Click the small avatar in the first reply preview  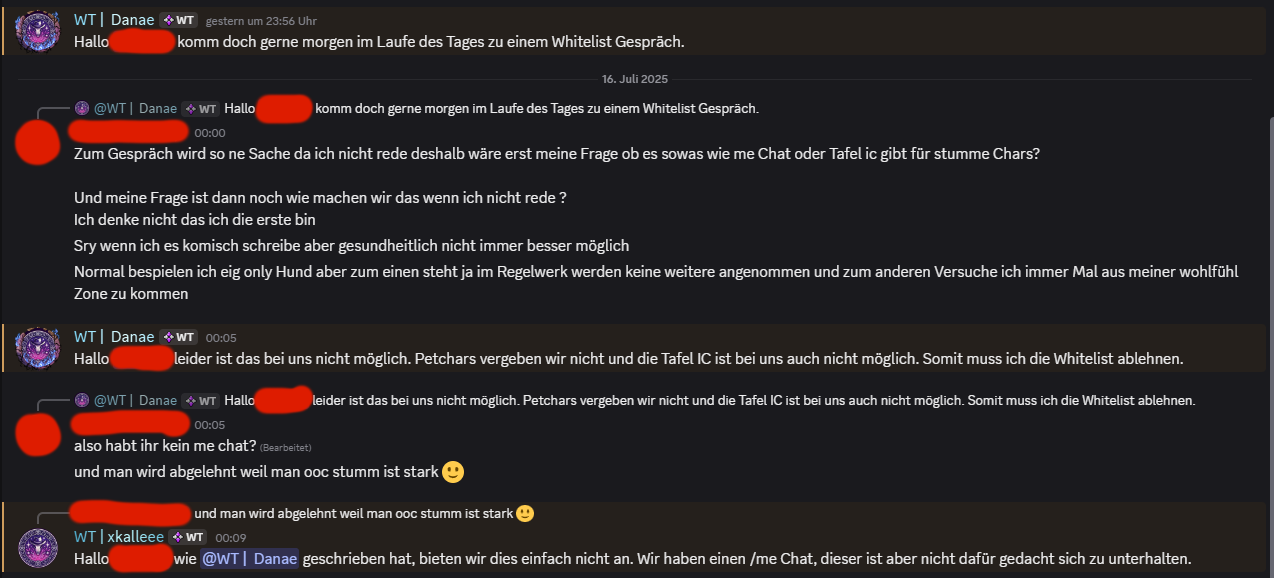click(82, 108)
